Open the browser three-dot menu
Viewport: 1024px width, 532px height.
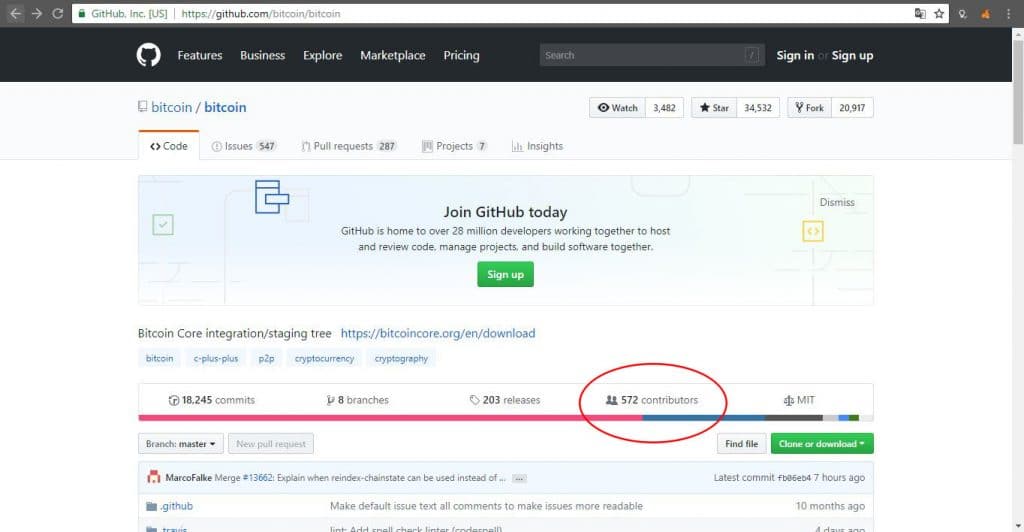[1008, 14]
